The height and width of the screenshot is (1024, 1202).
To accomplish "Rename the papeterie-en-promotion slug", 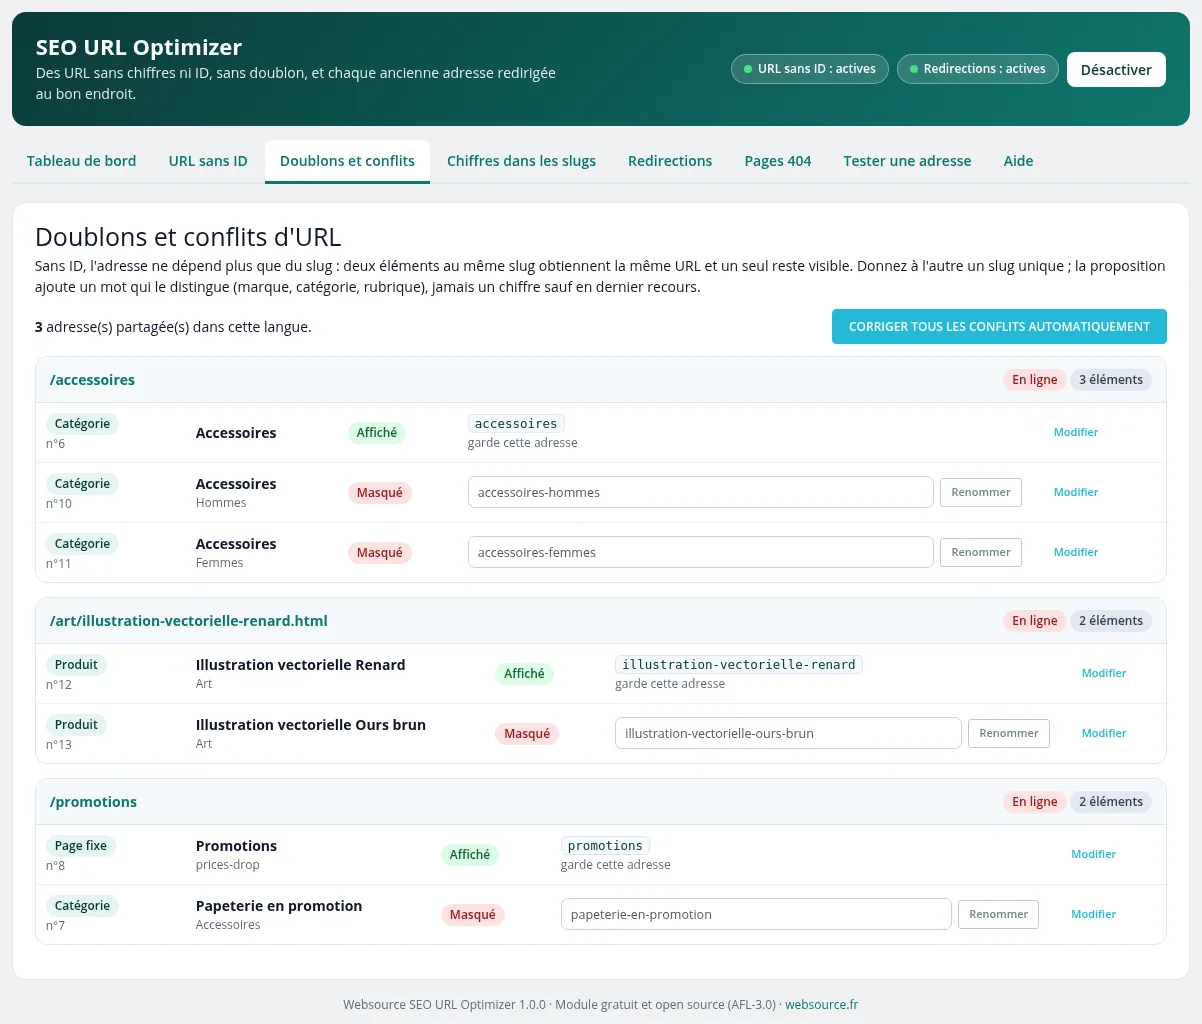I will click(x=999, y=914).
